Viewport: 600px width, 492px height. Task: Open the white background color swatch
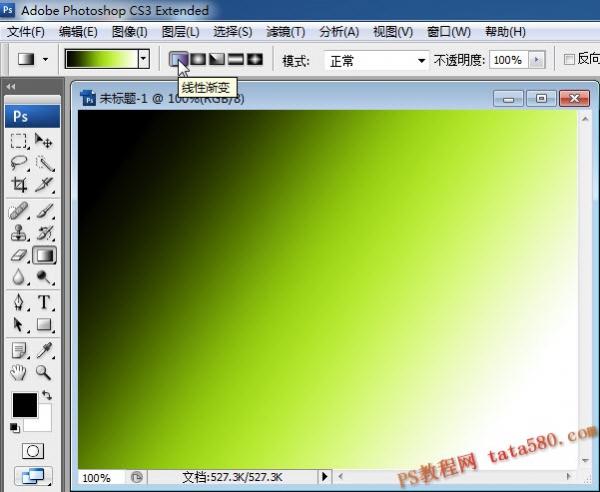pyautogui.click(x=43, y=422)
